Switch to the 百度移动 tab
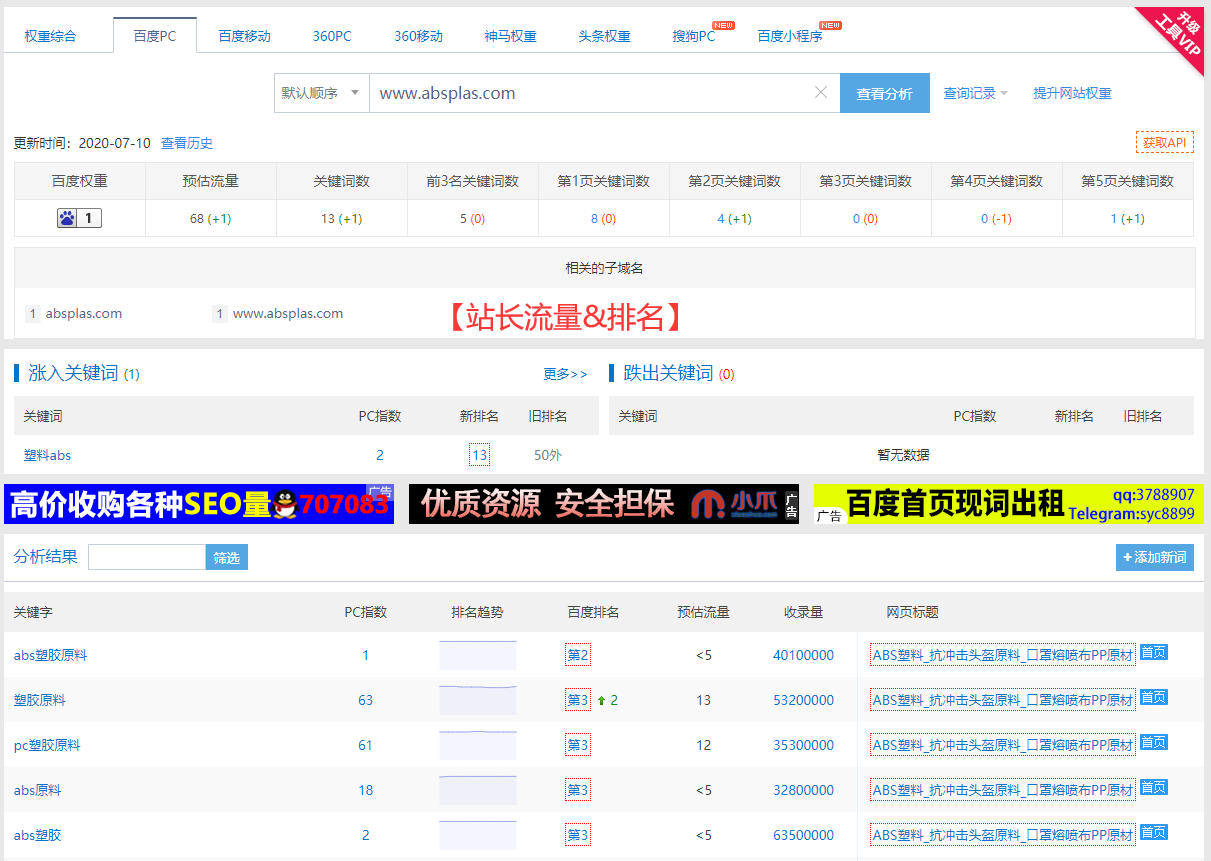 pos(244,36)
